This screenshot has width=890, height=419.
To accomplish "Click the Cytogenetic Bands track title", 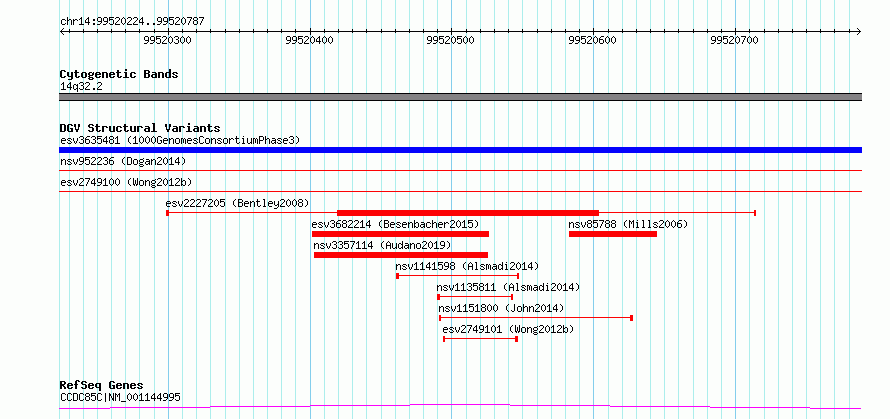I will point(119,74).
